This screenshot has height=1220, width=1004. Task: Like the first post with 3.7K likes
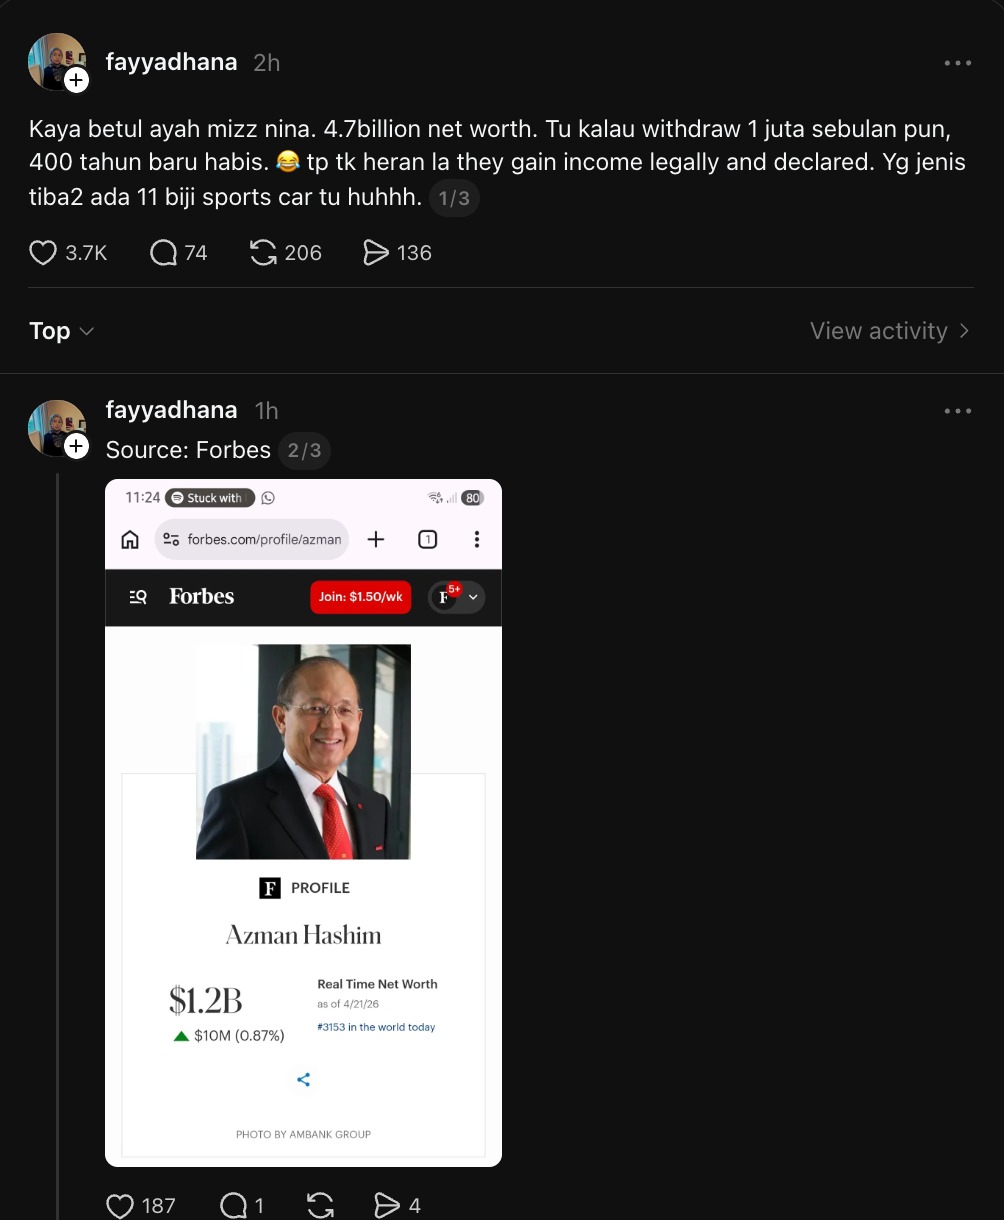tap(43, 253)
